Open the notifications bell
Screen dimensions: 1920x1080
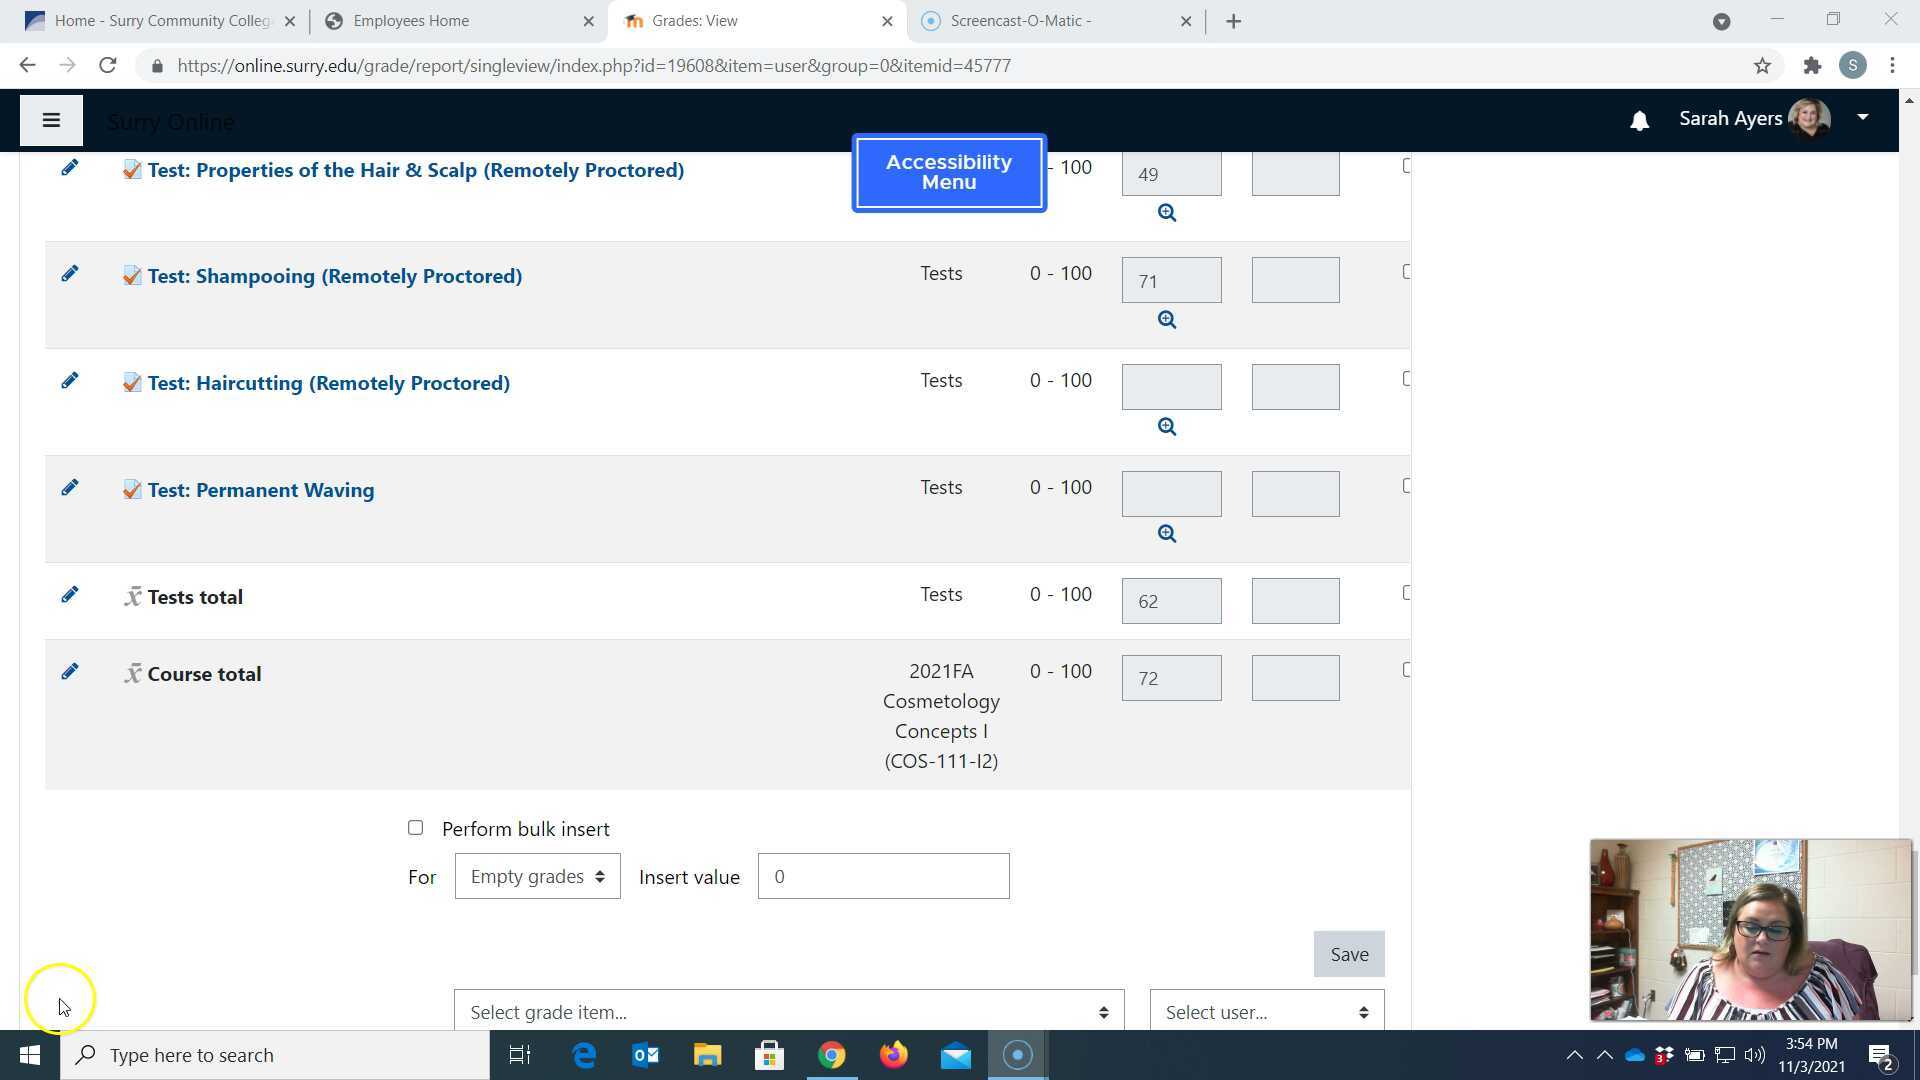1639,121
